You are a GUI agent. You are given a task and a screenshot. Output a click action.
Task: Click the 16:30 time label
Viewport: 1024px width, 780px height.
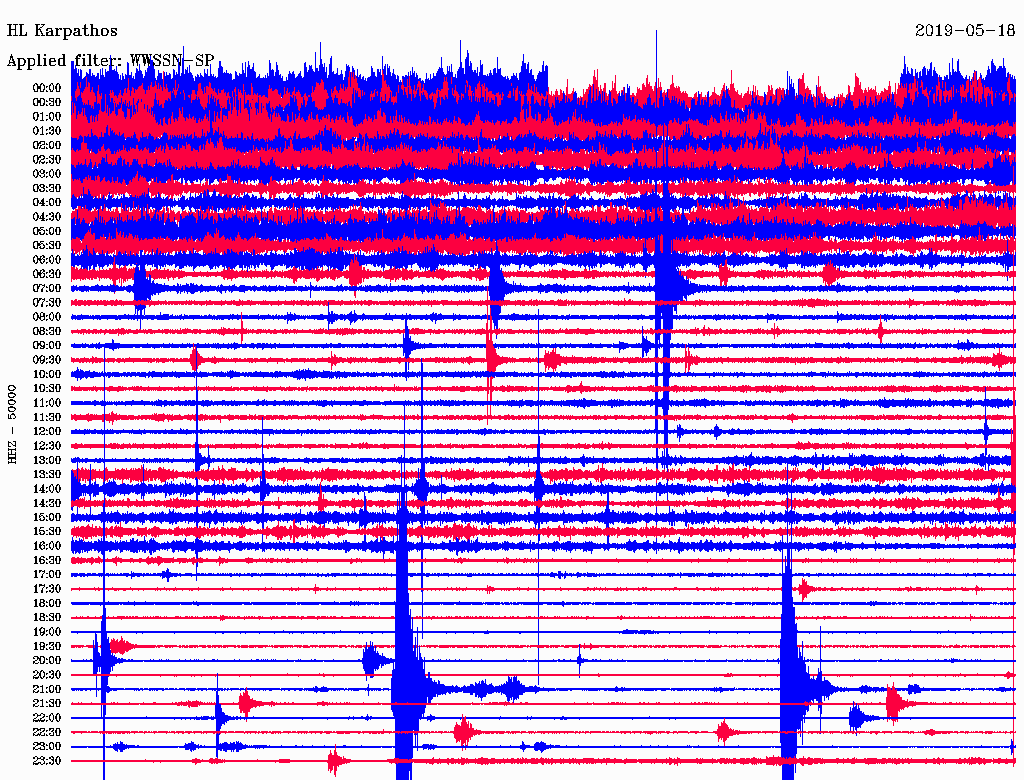tap(47, 560)
